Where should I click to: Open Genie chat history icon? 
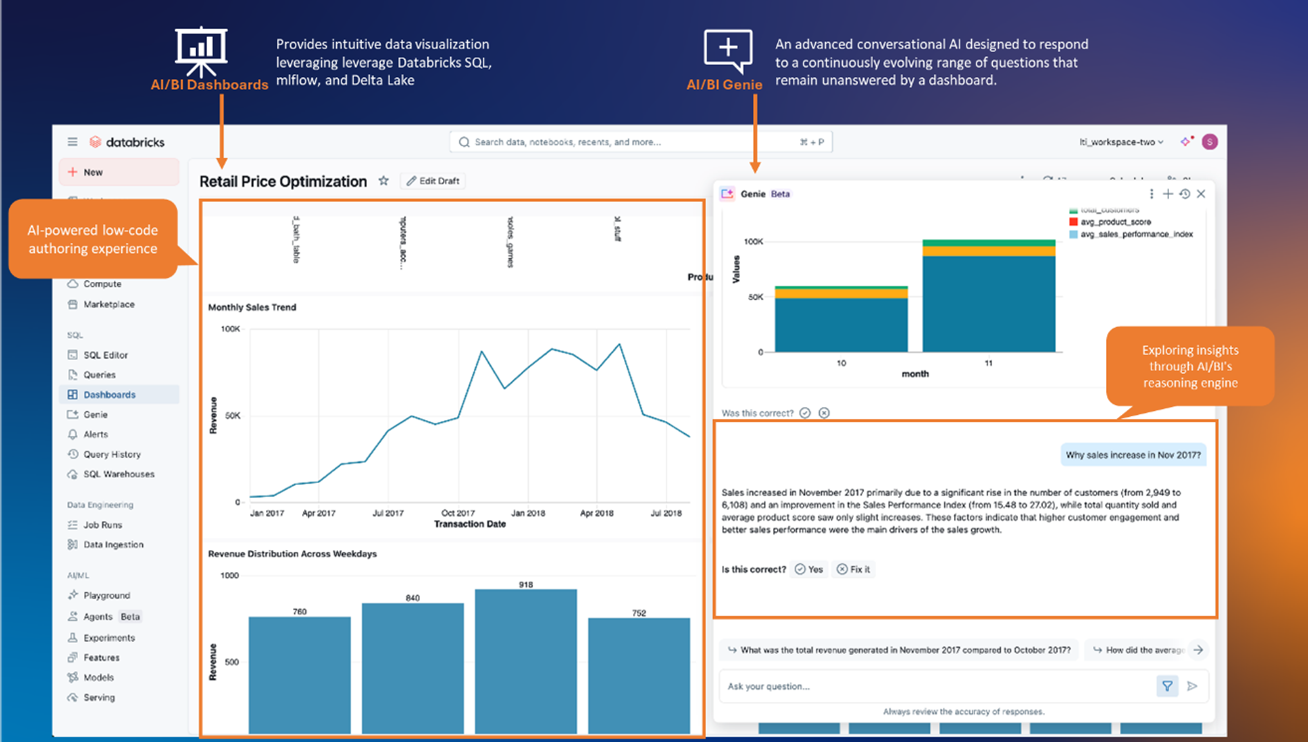point(1185,194)
